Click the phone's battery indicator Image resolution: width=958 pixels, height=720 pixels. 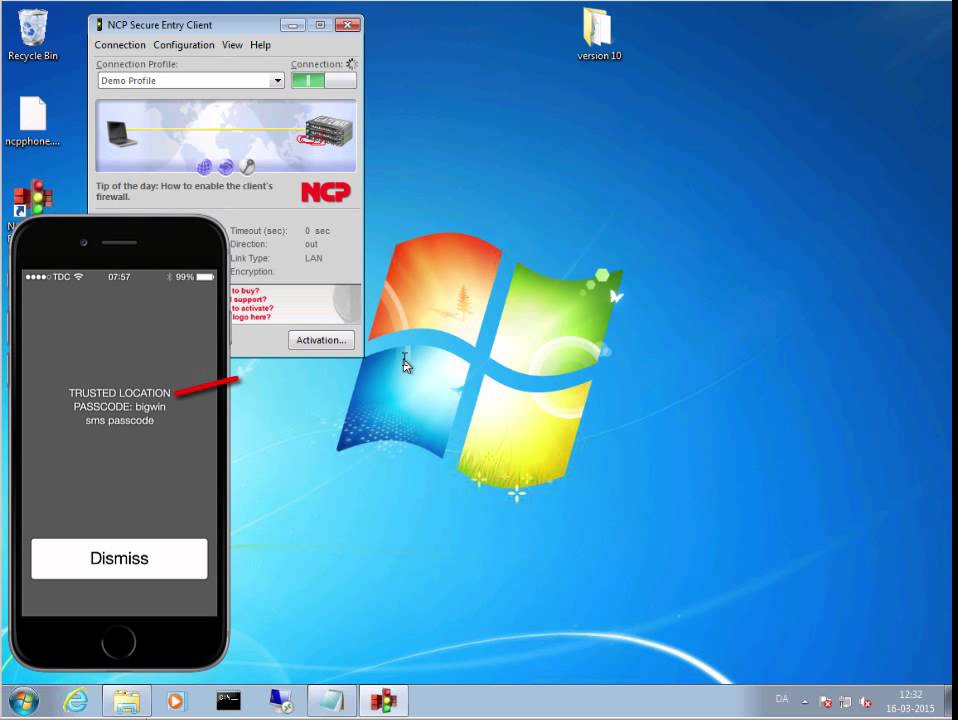[205, 277]
